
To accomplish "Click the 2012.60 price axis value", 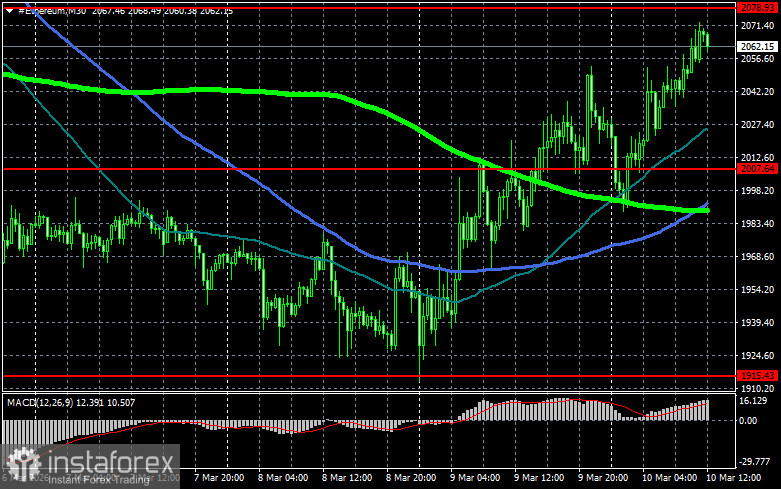I will pyautogui.click(x=758, y=157).
